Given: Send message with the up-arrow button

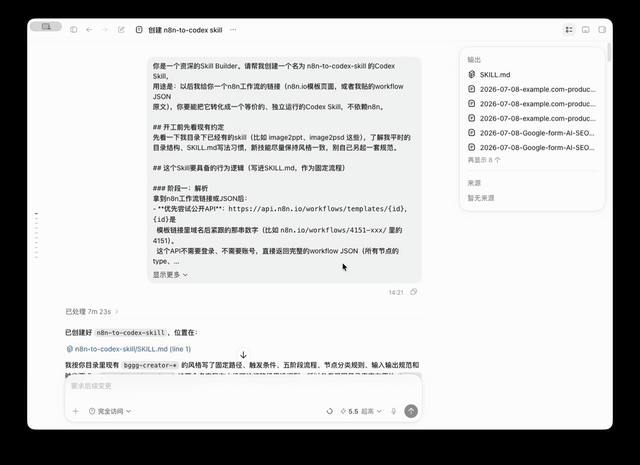Looking at the screenshot, I should 411,411.
